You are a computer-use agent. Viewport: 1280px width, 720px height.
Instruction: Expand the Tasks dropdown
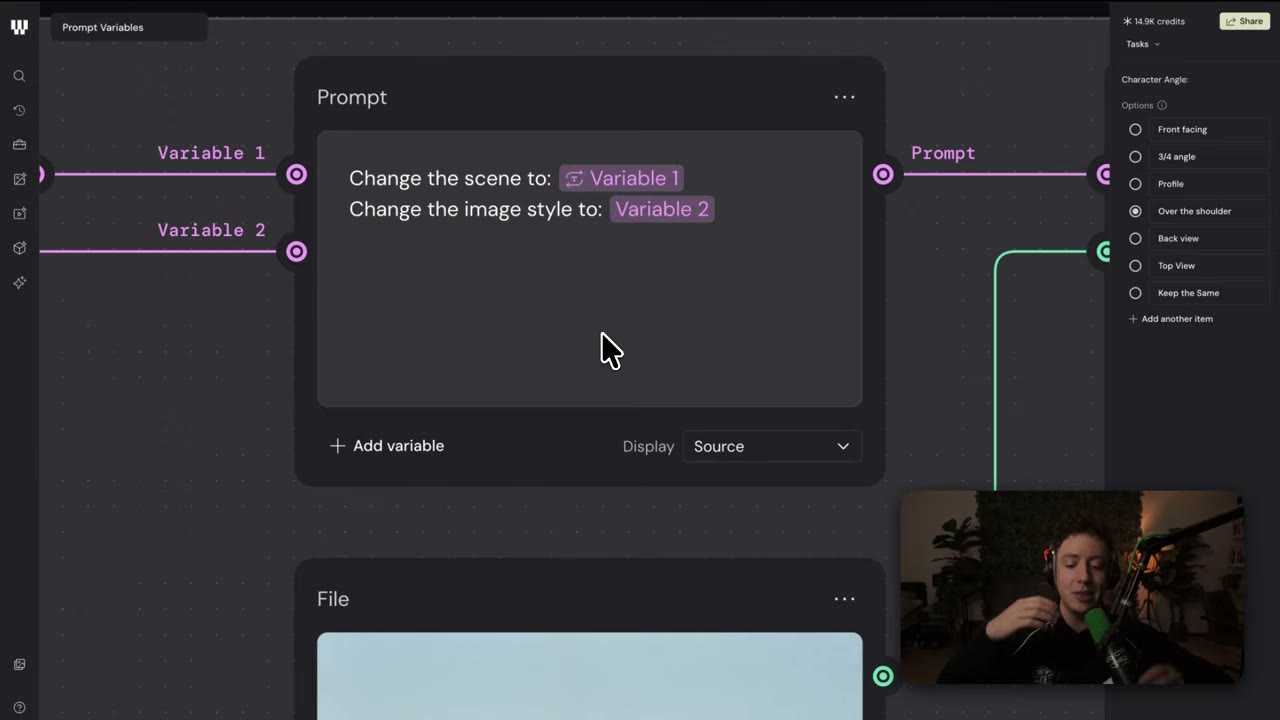[x=1142, y=44]
